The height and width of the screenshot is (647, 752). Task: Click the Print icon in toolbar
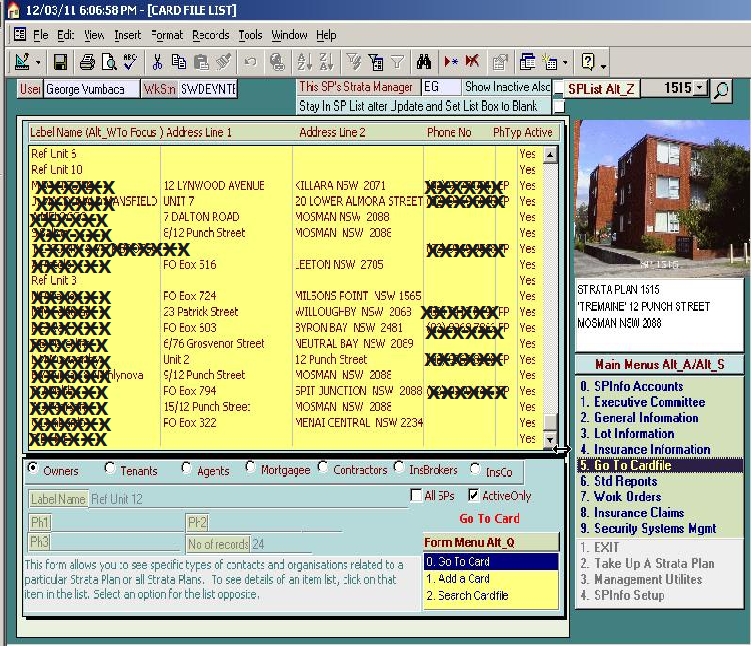click(x=87, y=62)
